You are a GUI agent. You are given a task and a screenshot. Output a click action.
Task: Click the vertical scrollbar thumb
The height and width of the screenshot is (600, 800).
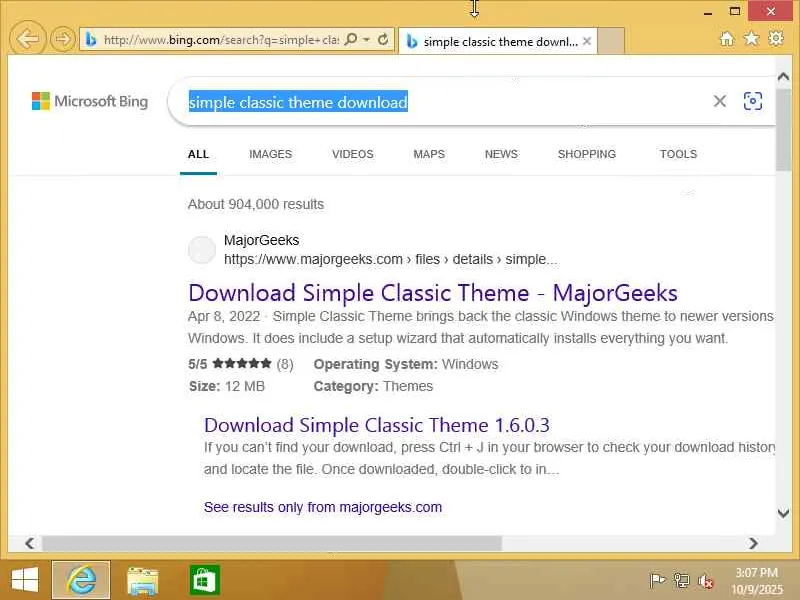783,130
